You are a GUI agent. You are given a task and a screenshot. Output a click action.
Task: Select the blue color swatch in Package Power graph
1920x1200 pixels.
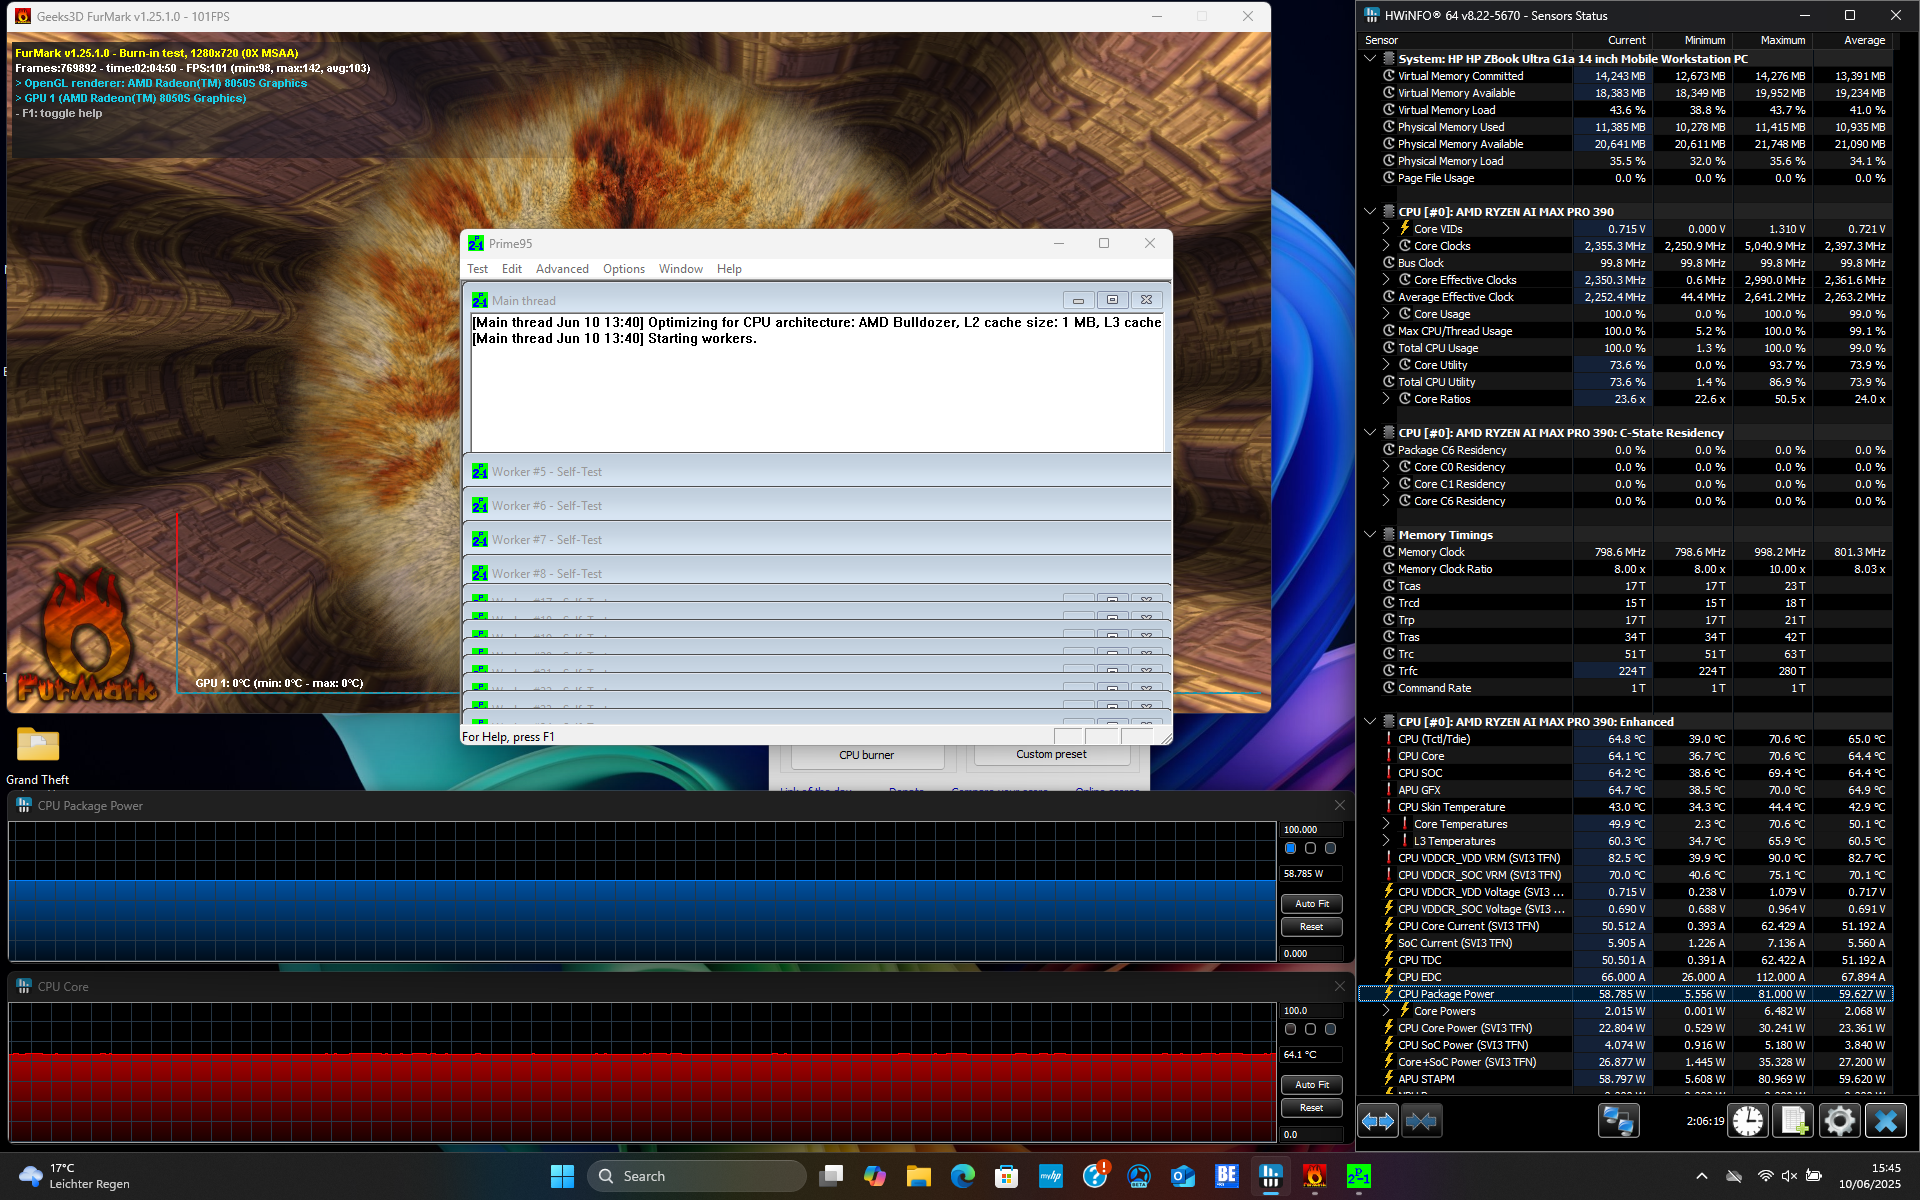(1290, 848)
